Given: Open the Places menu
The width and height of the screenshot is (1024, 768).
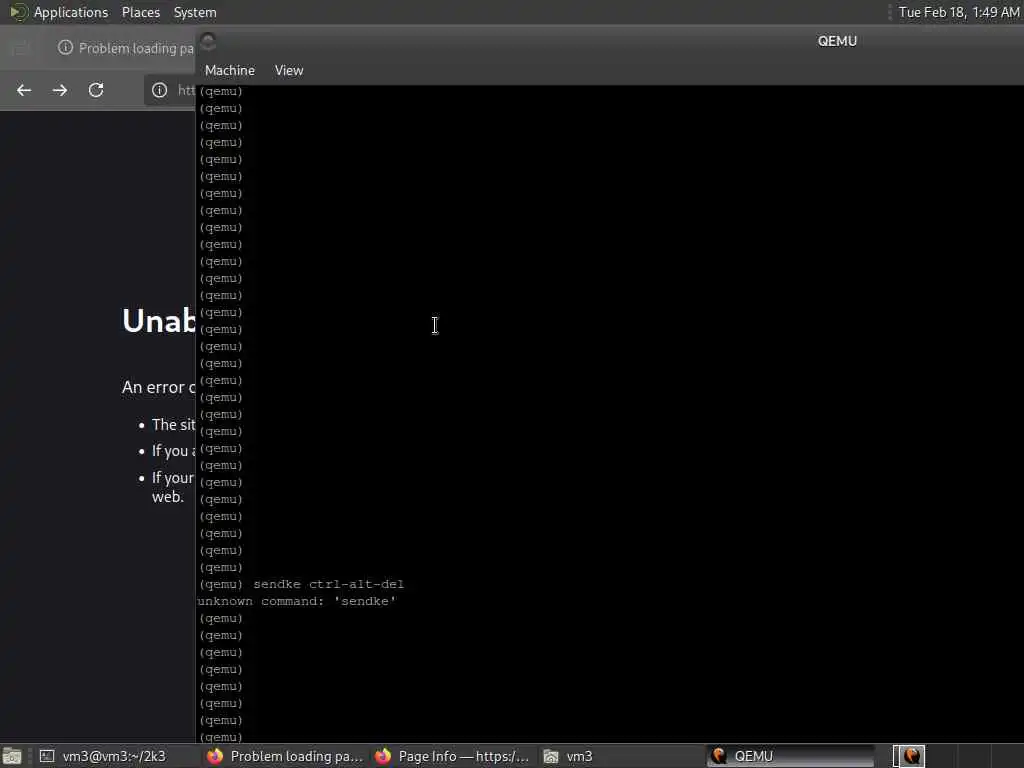Looking at the screenshot, I should [x=140, y=12].
